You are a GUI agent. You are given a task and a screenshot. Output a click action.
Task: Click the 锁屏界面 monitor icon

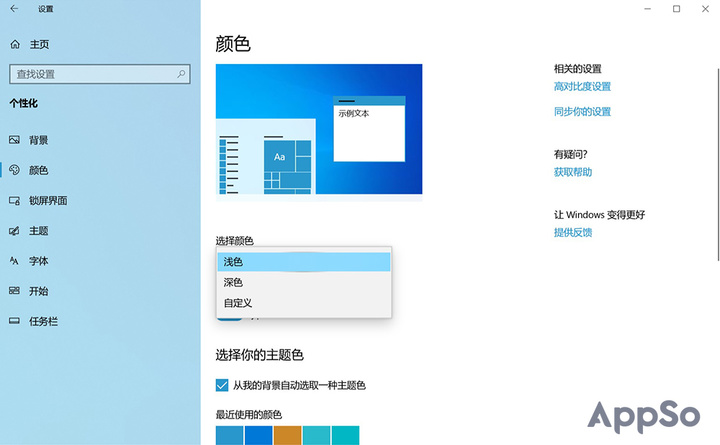pyautogui.click(x=14, y=200)
